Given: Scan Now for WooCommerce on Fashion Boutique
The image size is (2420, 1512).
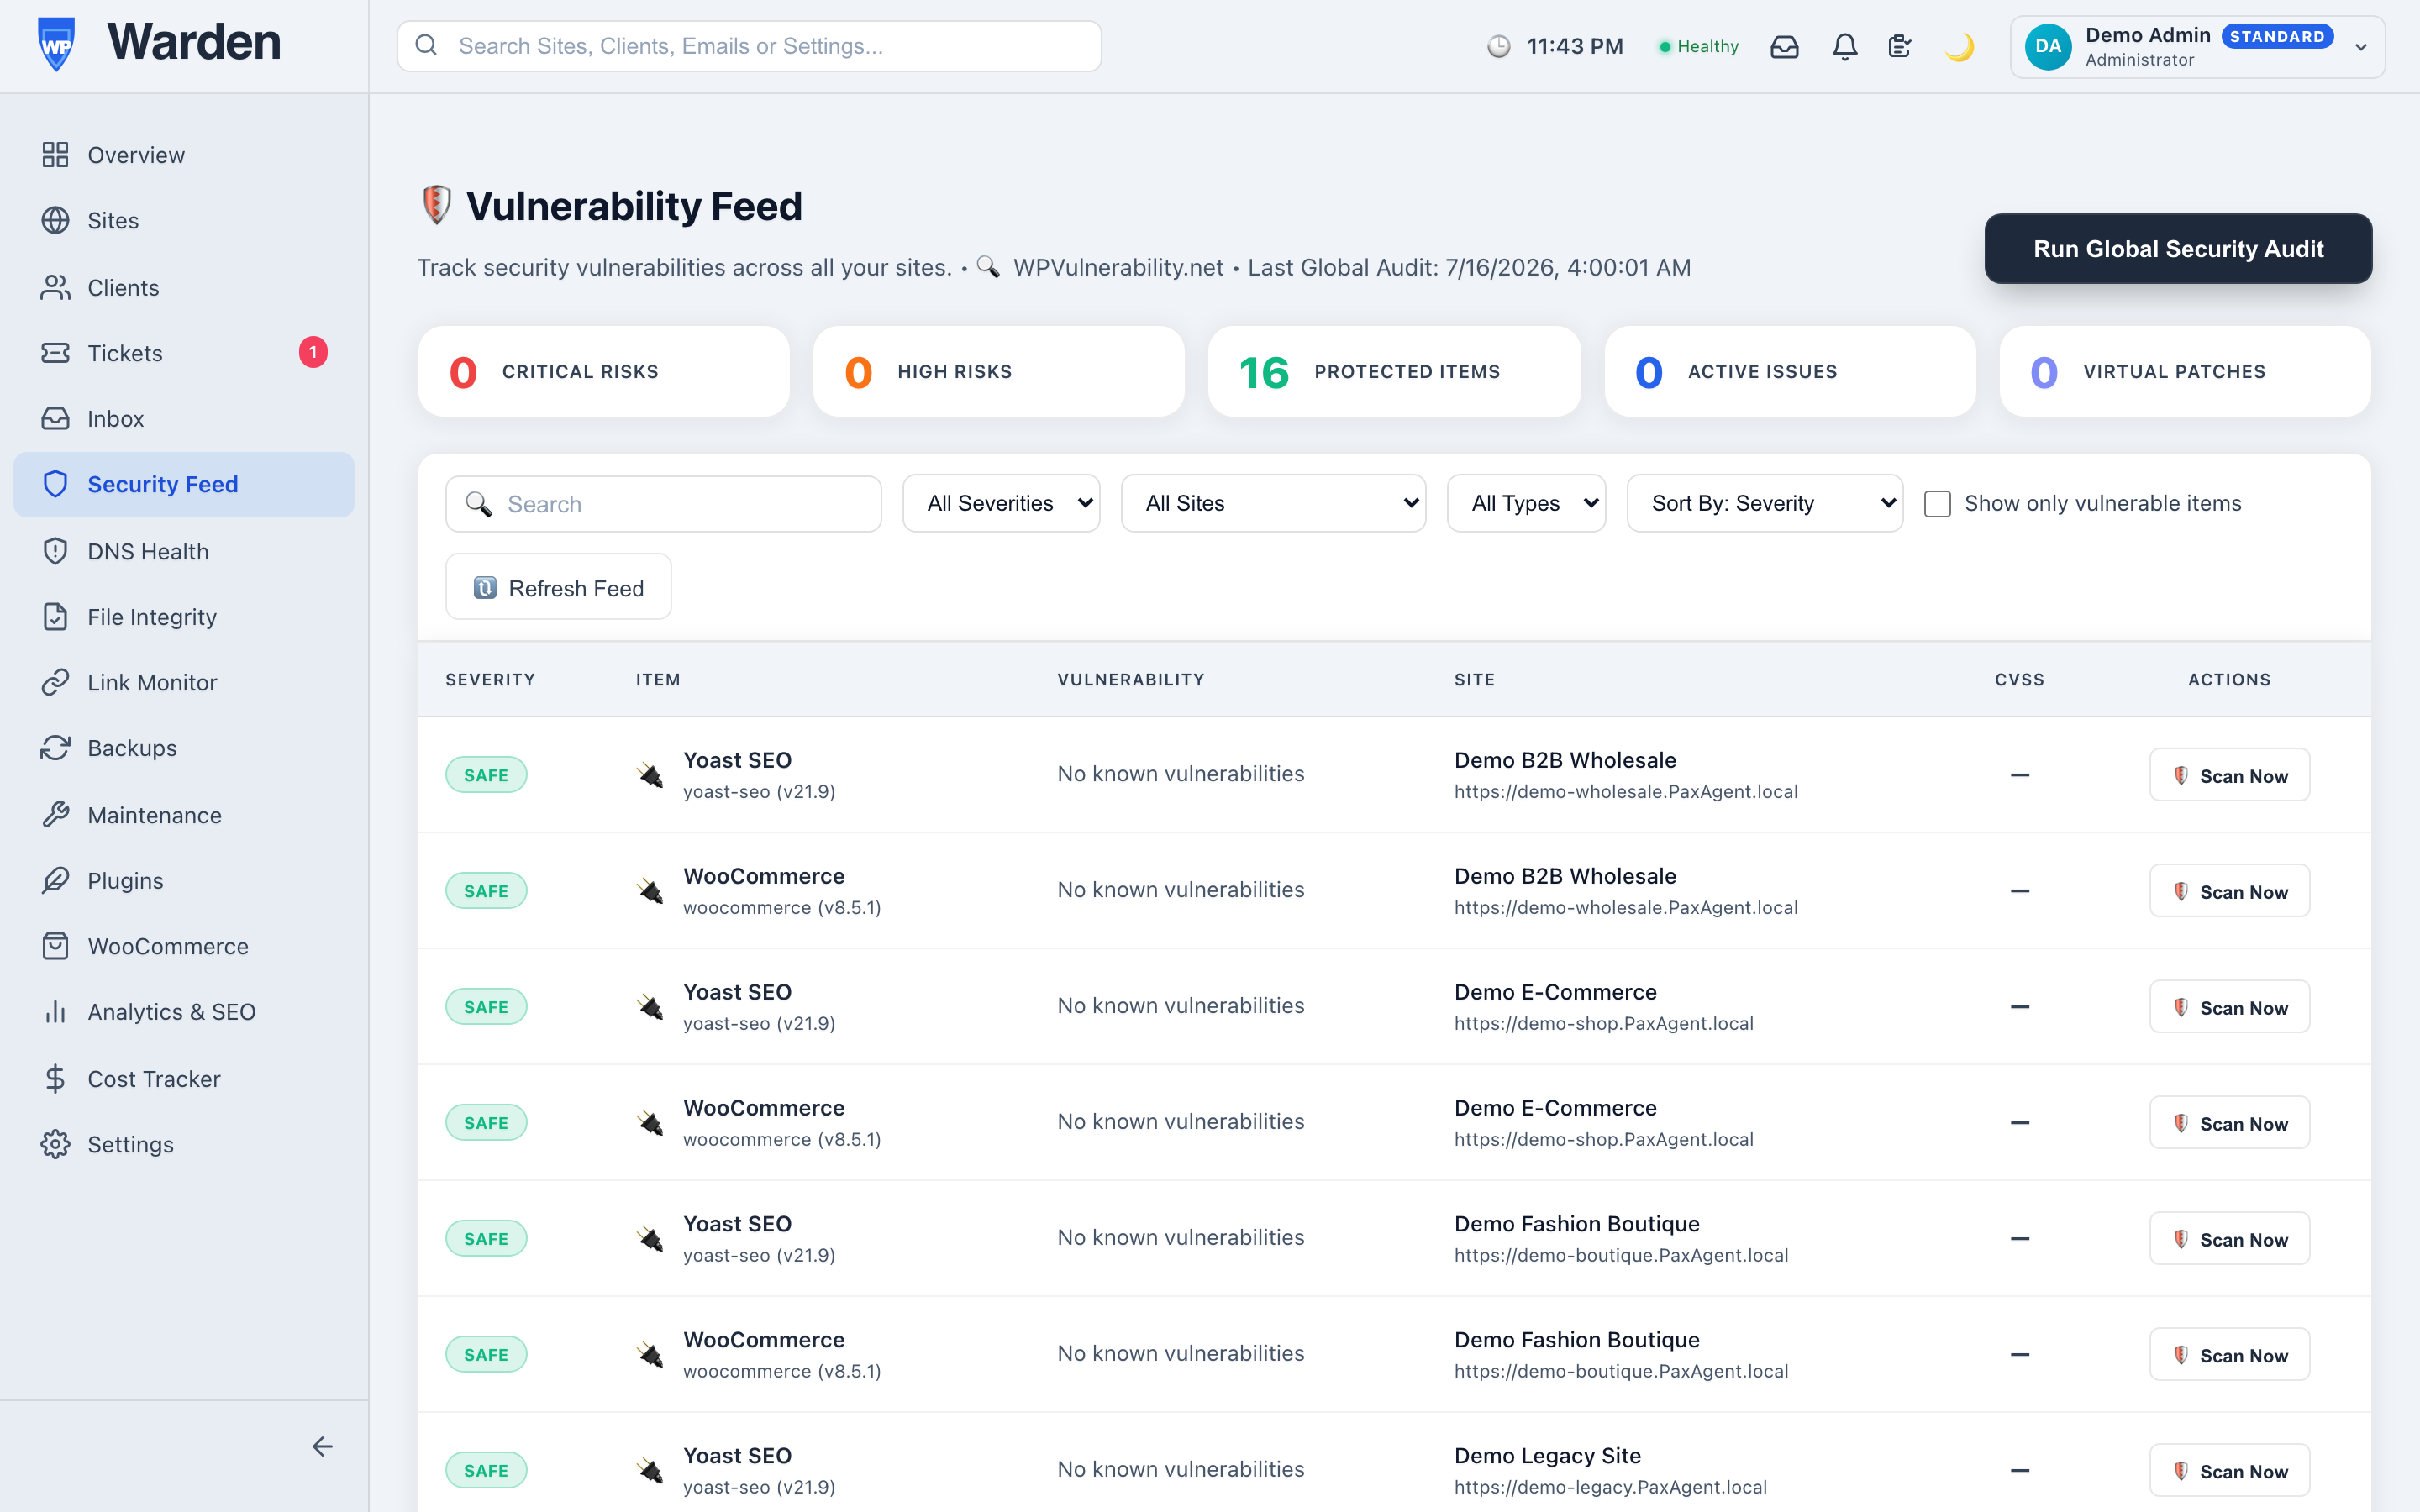Looking at the screenshot, I should [2229, 1355].
